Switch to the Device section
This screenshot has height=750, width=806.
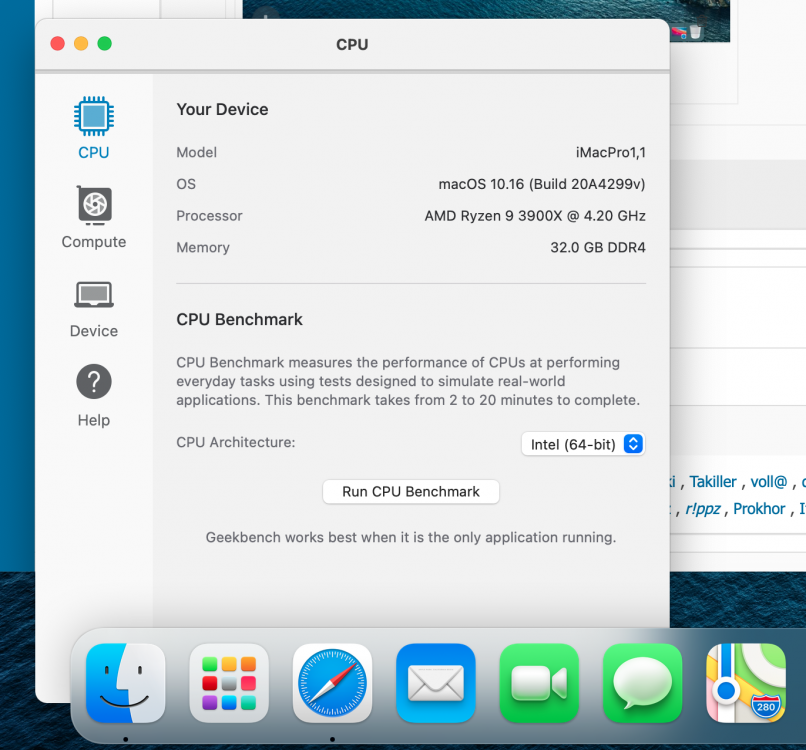(x=94, y=309)
